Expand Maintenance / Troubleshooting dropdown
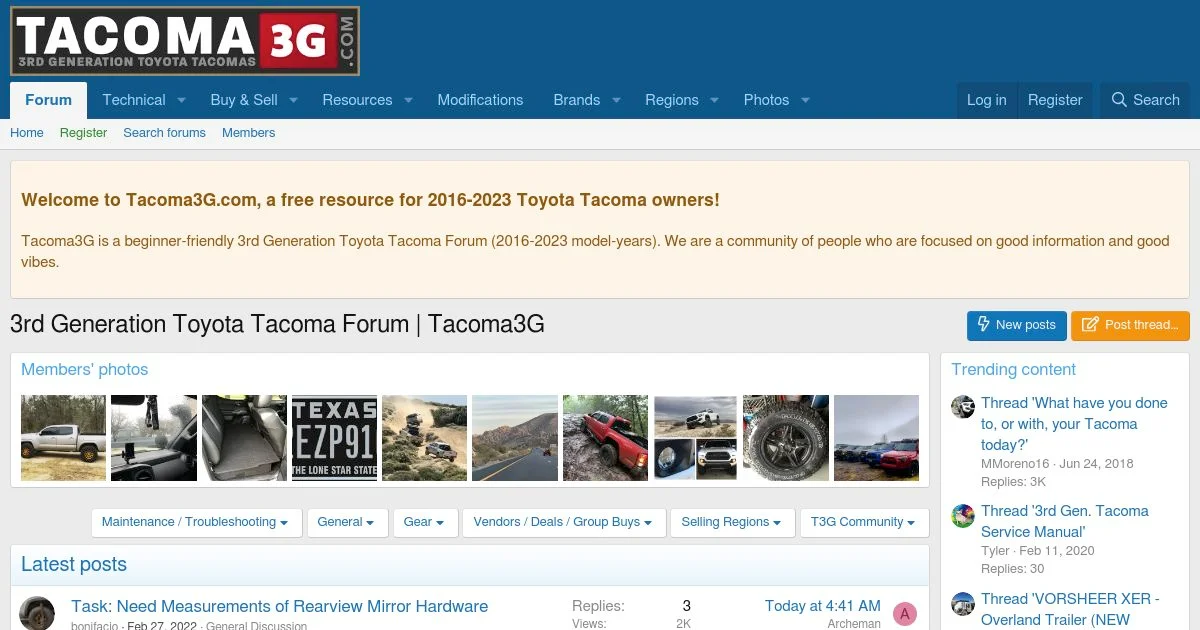Viewport: 1200px width, 630px height. pyautogui.click(x=196, y=522)
